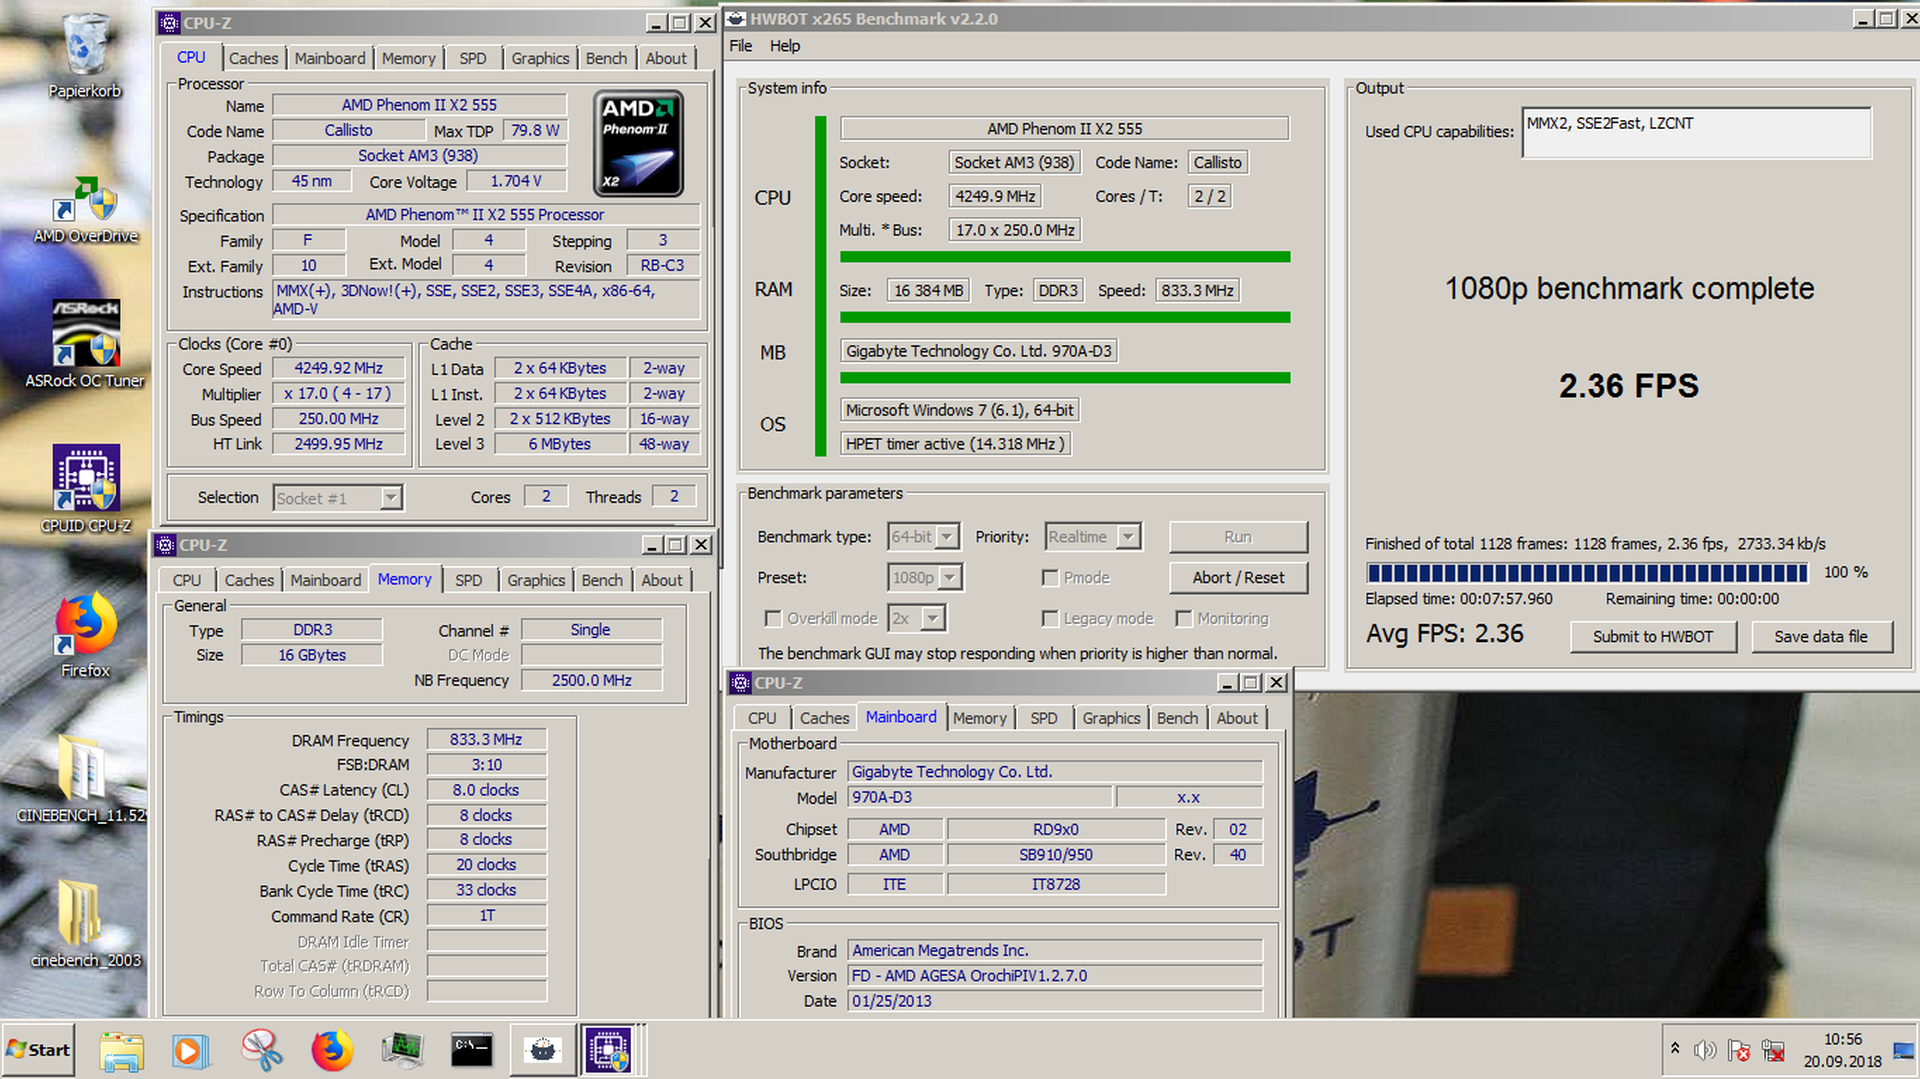The width and height of the screenshot is (1920, 1079).
Task: Click the AMD Phenom II processor logo
Action: pos(638,143)
